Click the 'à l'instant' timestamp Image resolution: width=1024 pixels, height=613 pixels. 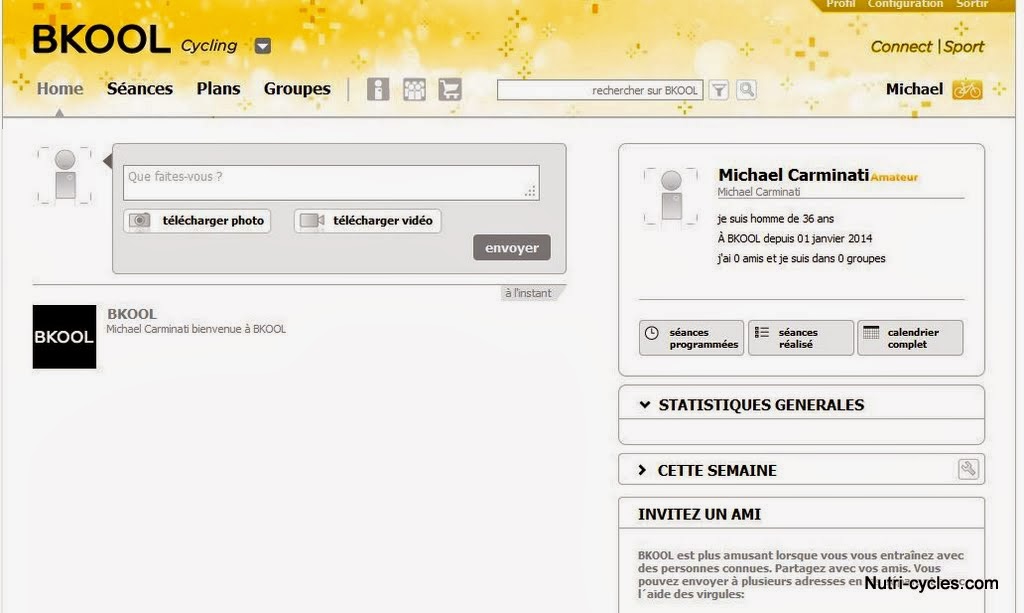click(528, 293)
